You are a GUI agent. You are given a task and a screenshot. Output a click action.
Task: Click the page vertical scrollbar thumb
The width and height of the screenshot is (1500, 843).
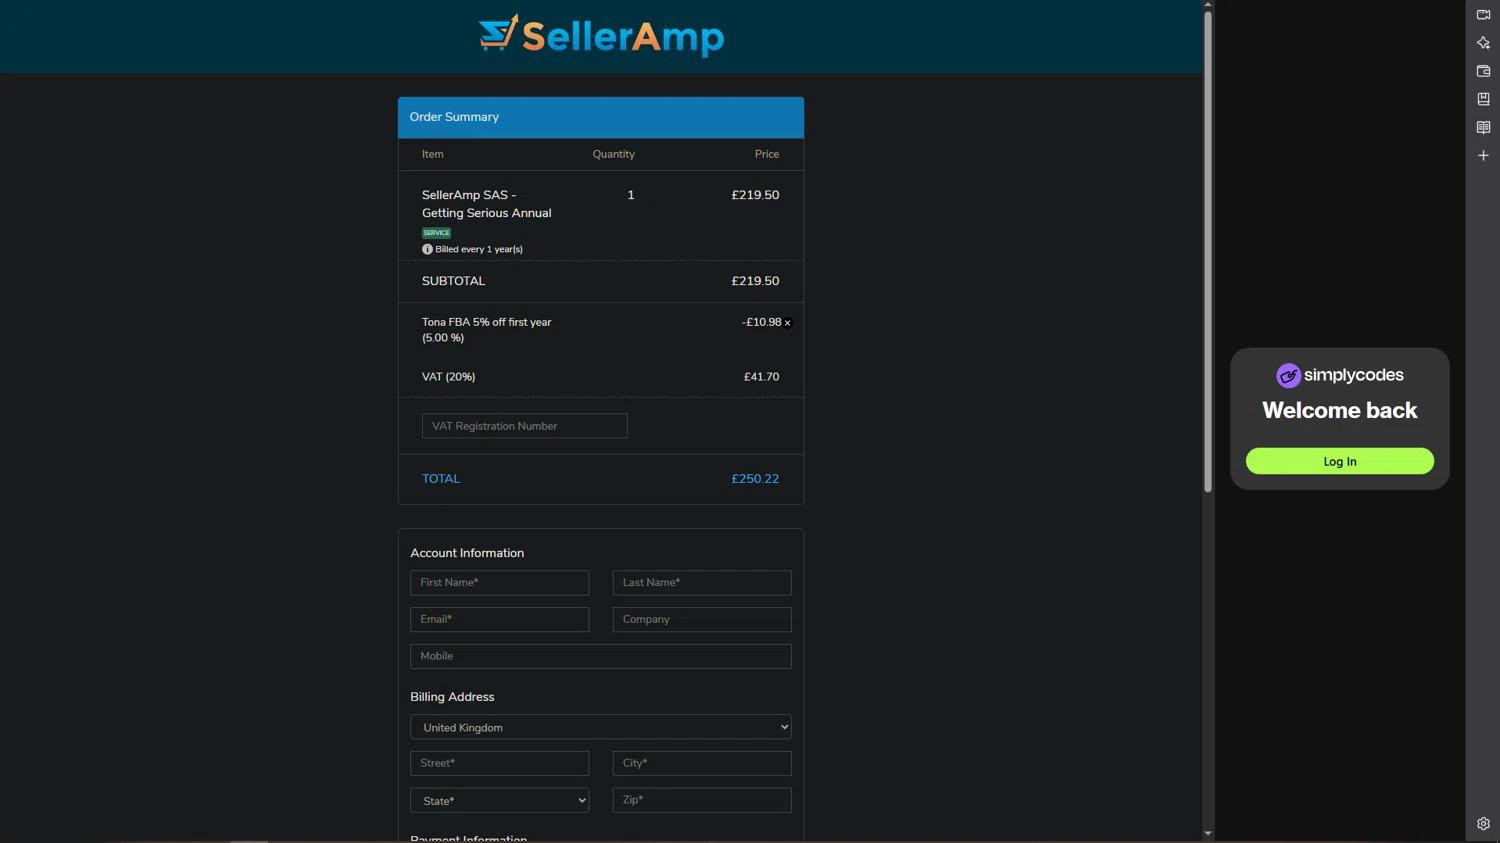1208,251
